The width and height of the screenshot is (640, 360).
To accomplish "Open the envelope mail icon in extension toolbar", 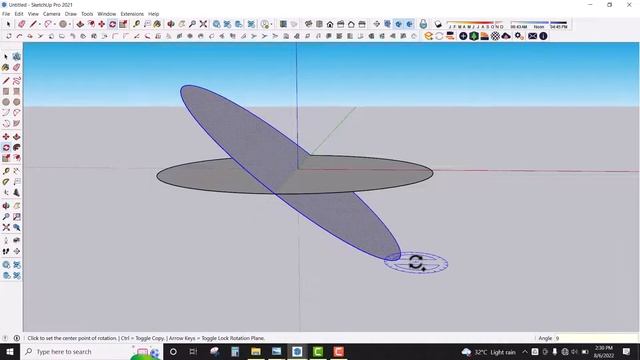I will click(532, 36).
